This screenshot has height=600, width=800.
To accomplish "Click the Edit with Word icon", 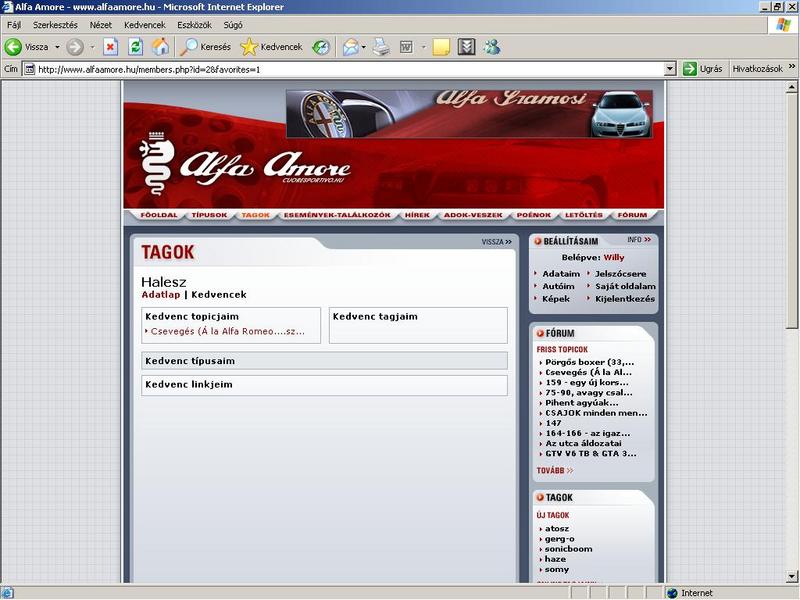I will pyautogui.click(x=407, y=47).
